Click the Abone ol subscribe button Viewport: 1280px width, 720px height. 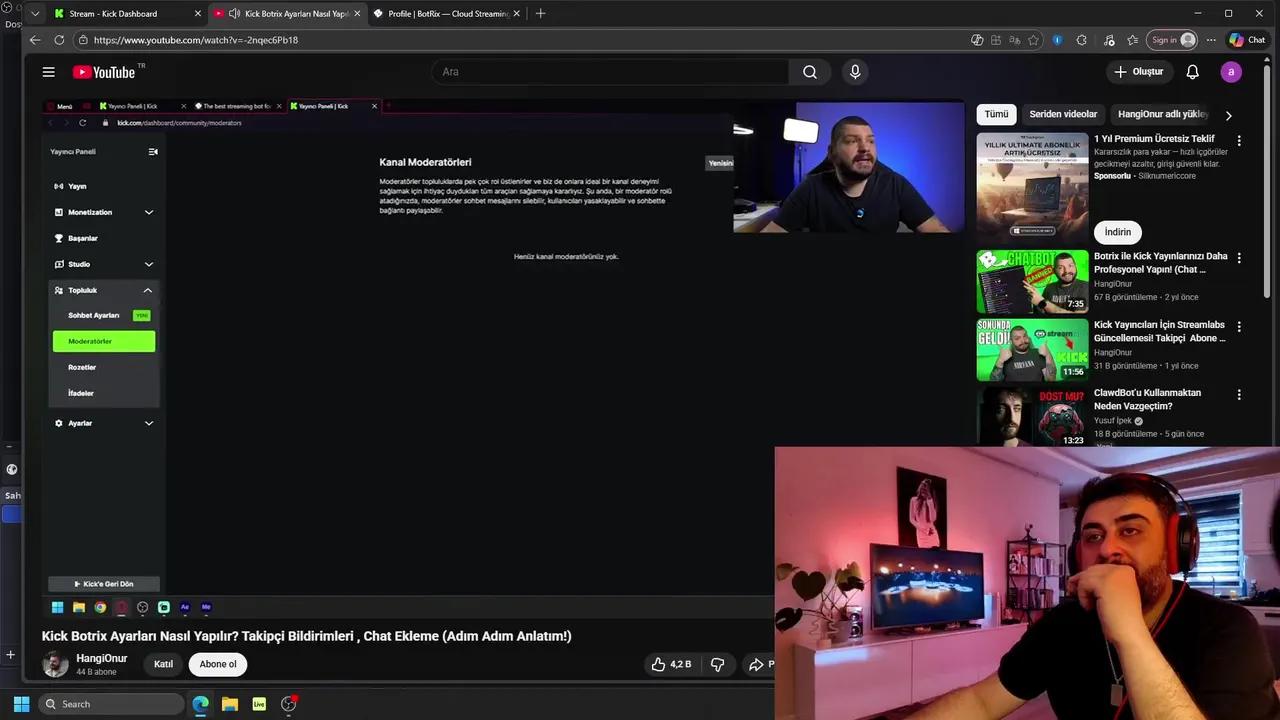tap(218, 664)
